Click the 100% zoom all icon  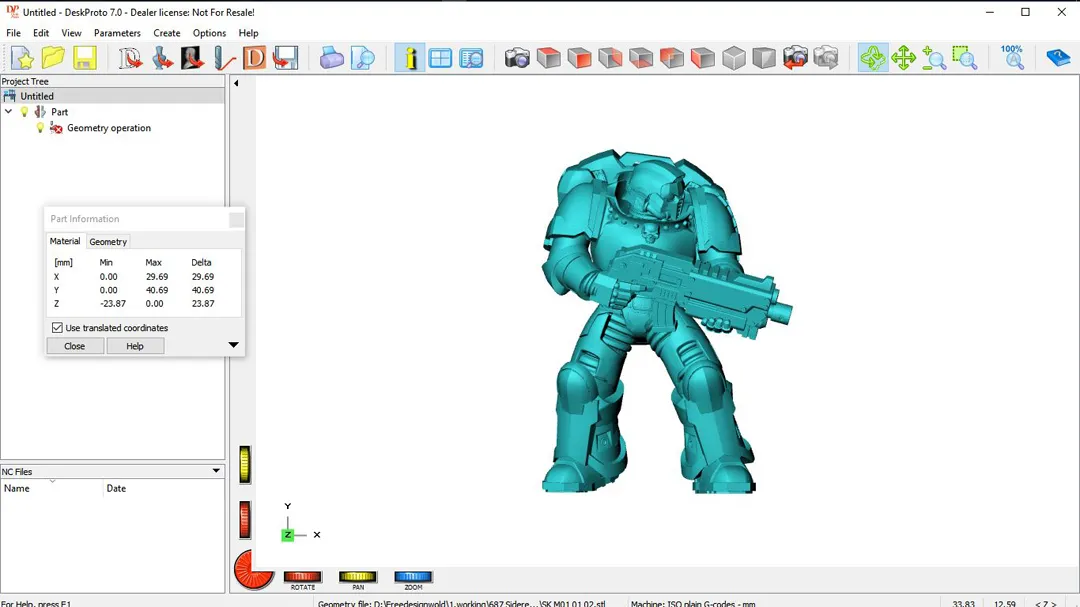tap(1012, 58)
